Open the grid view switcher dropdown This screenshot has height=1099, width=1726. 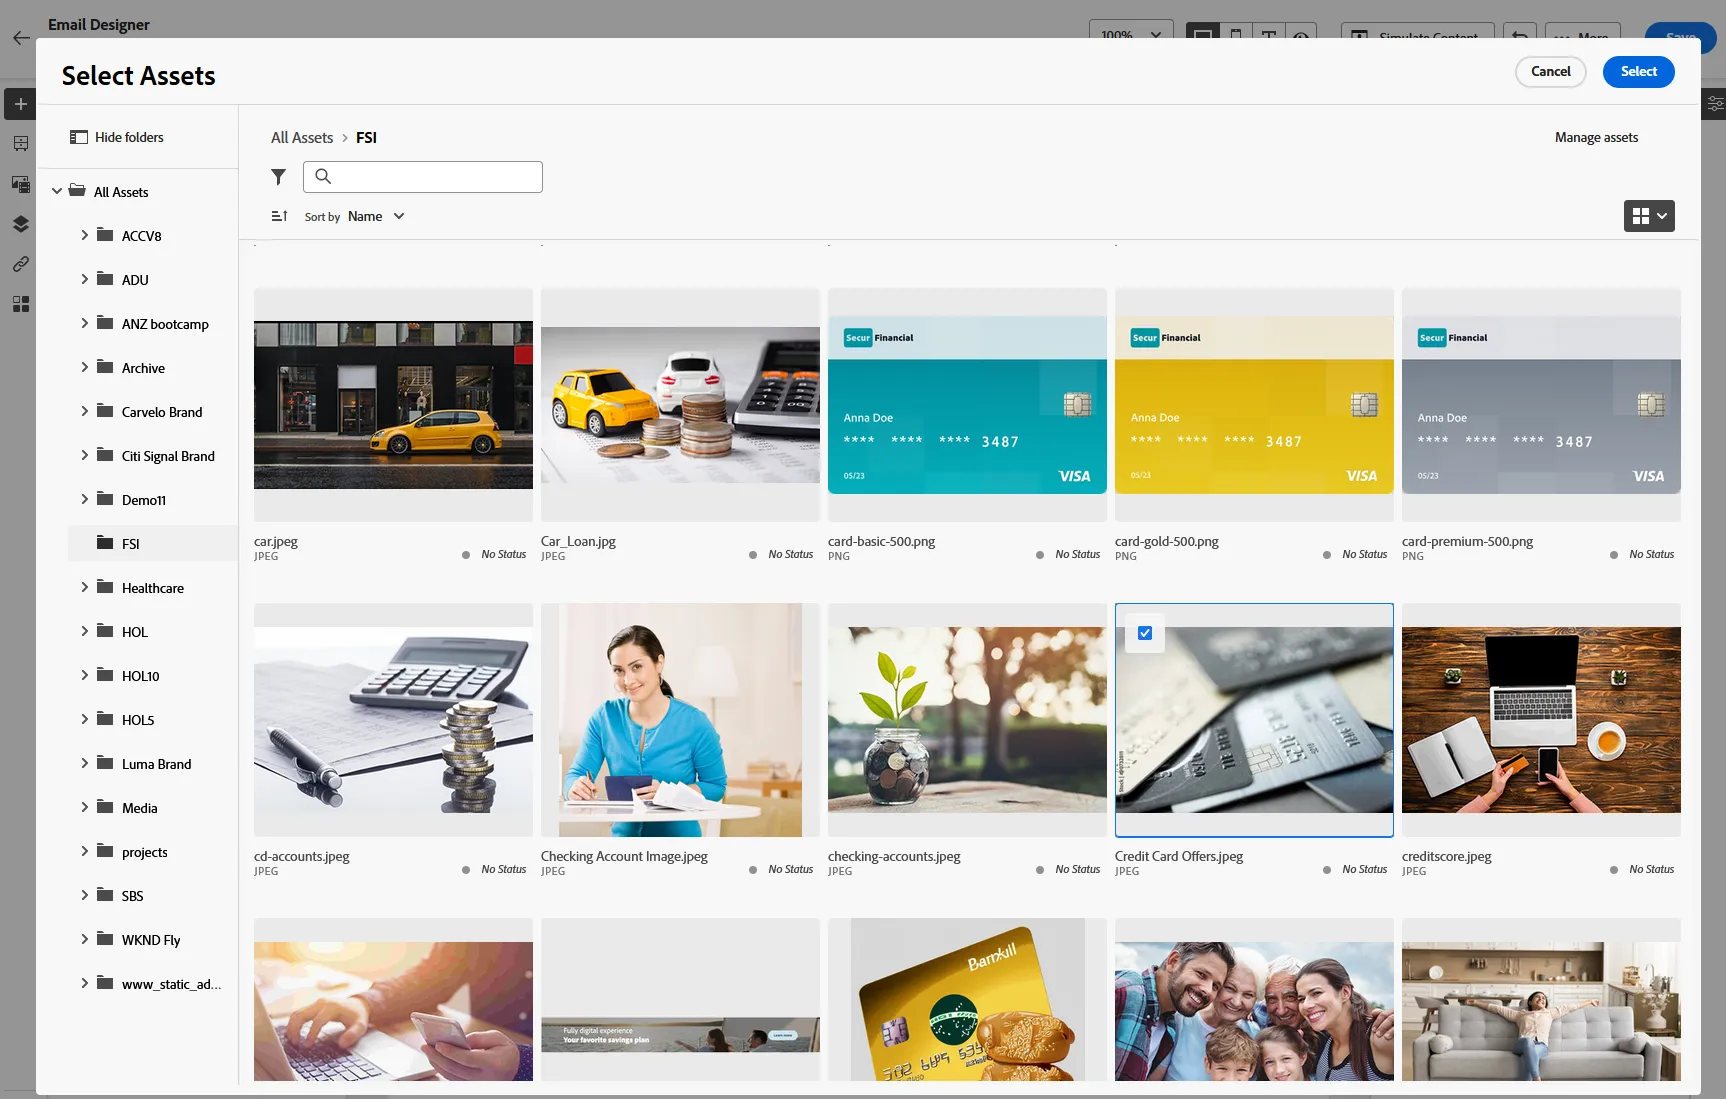pyautogui.click(x=1649, y=216)
